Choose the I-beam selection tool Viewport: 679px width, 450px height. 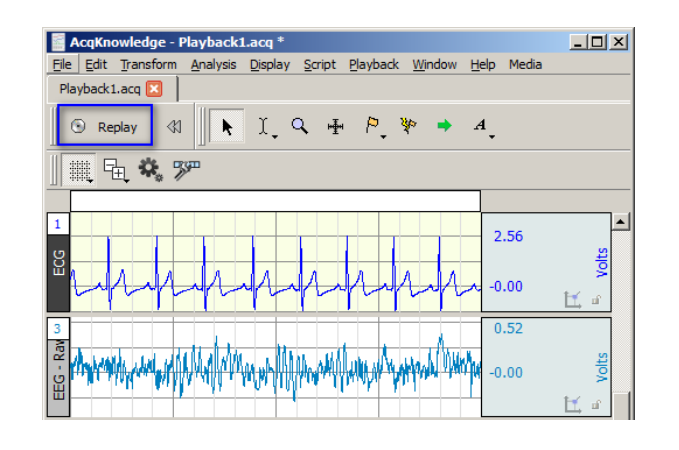tap(264, 127)
